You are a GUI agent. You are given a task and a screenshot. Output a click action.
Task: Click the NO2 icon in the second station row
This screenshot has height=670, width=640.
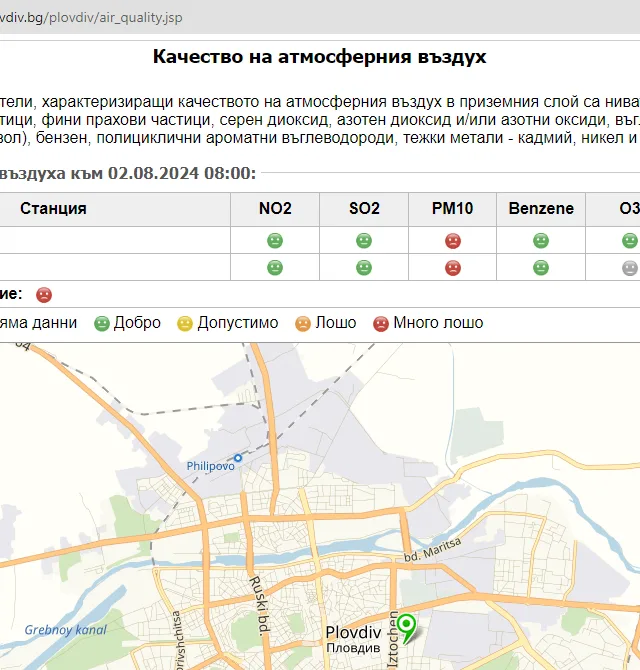click(275, 268)
